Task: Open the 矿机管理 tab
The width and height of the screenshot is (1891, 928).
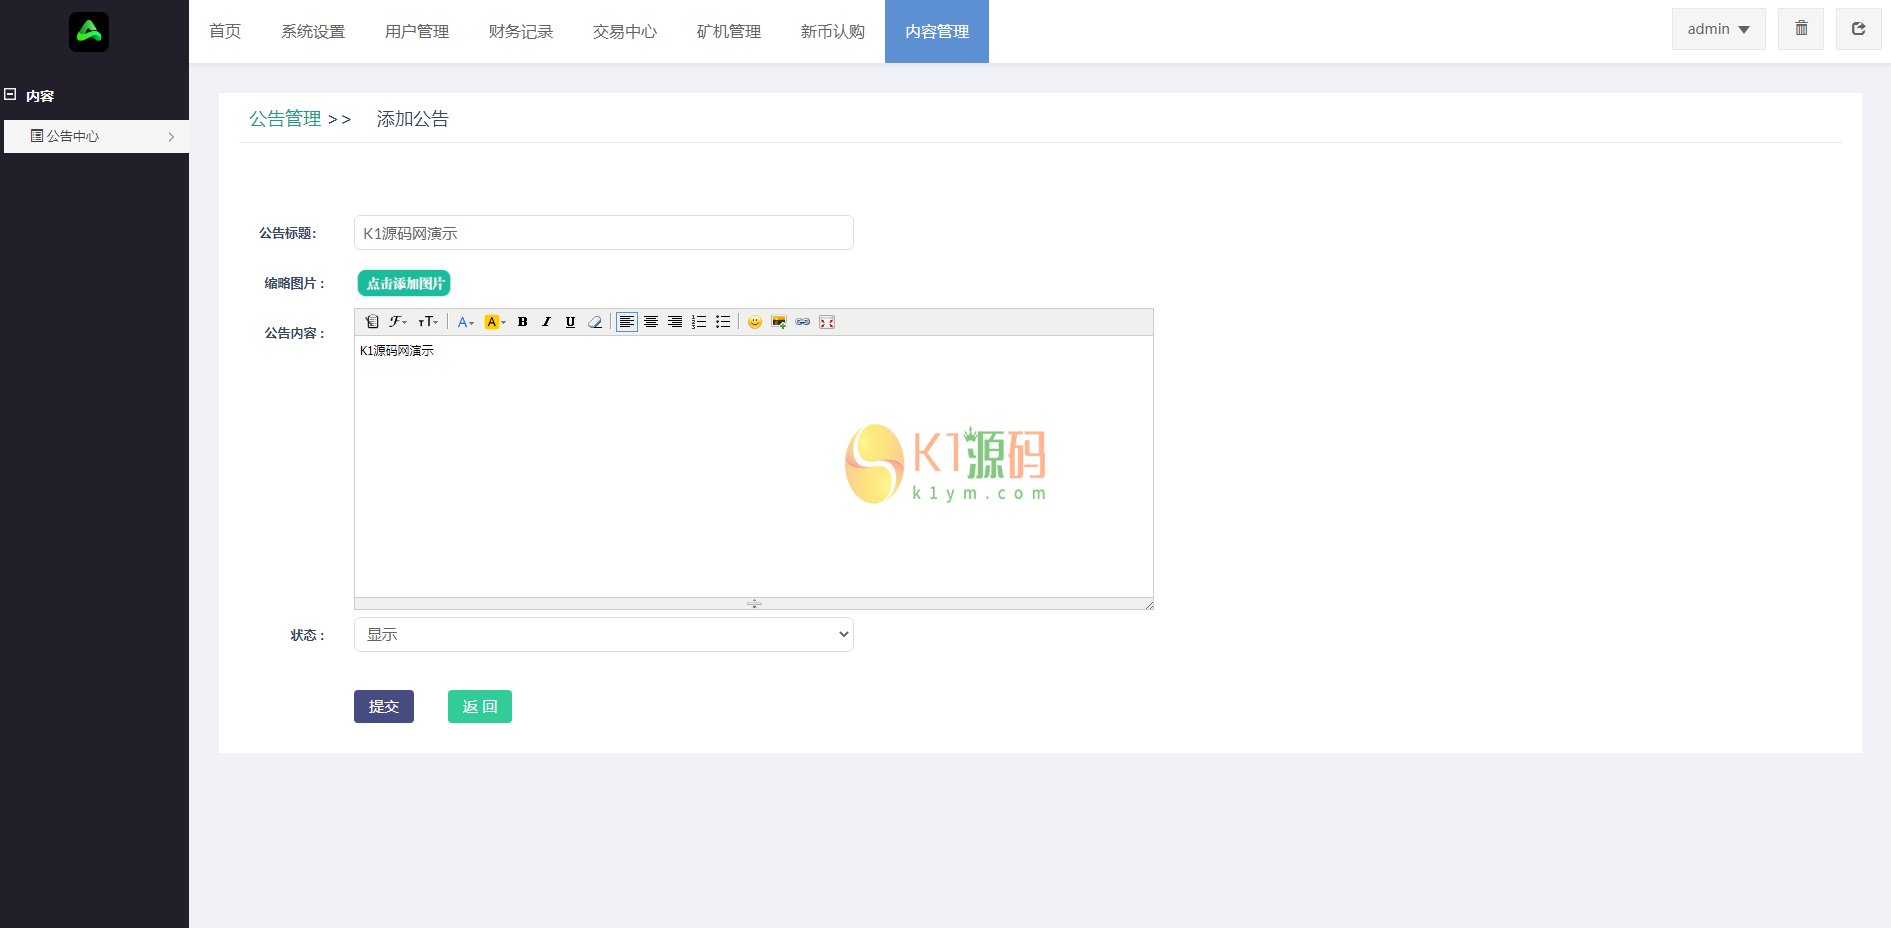Action: (x=729, y=32)
